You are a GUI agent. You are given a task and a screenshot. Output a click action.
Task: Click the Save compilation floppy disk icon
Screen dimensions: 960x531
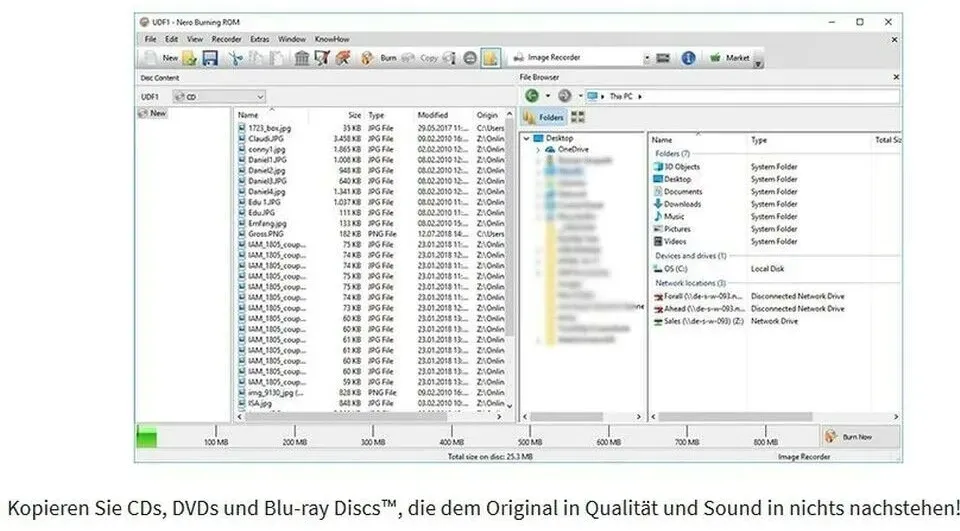point(210,58)
